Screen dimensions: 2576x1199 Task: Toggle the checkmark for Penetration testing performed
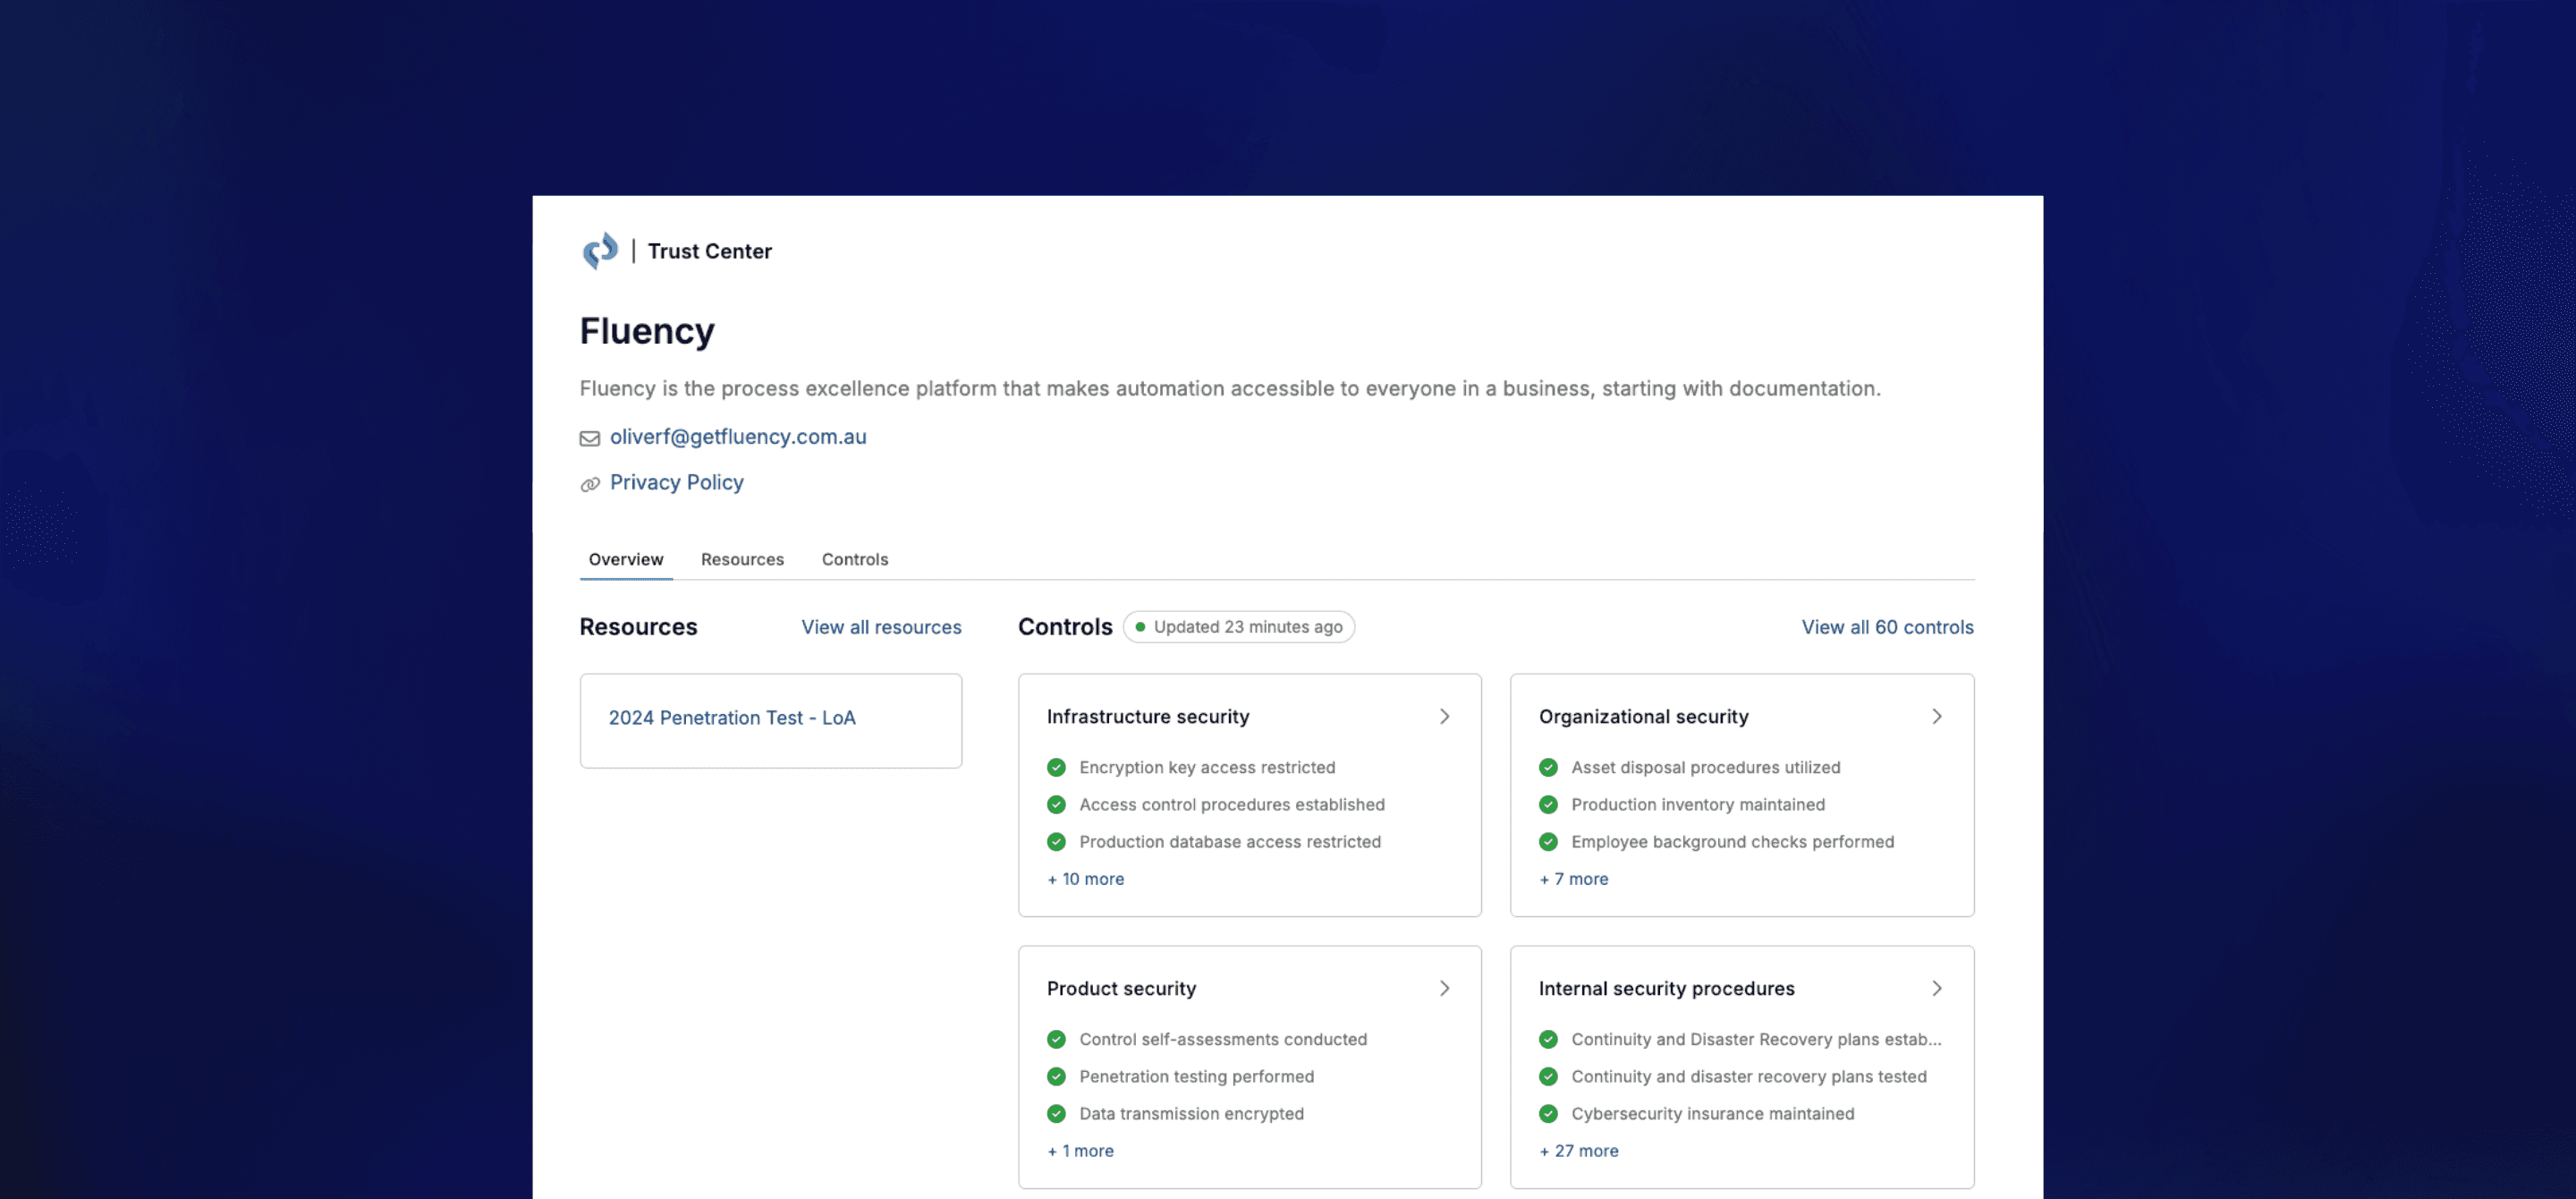pyautogui.click(x=1056, y=1076)
